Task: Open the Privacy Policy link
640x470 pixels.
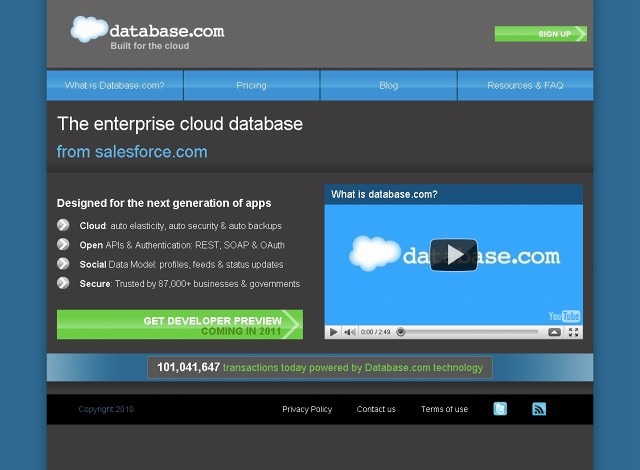Action: (307, 409)
